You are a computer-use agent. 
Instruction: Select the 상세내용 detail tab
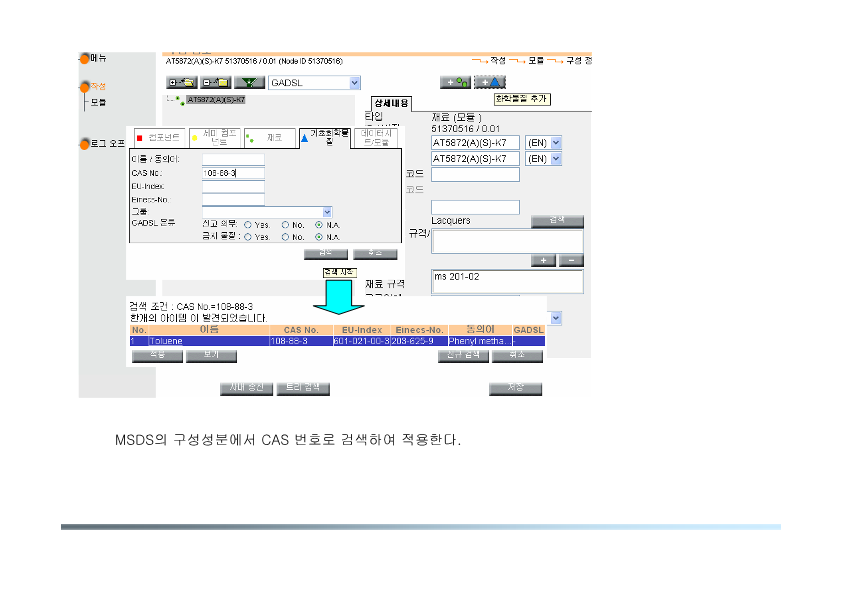[x=391, y=104]
